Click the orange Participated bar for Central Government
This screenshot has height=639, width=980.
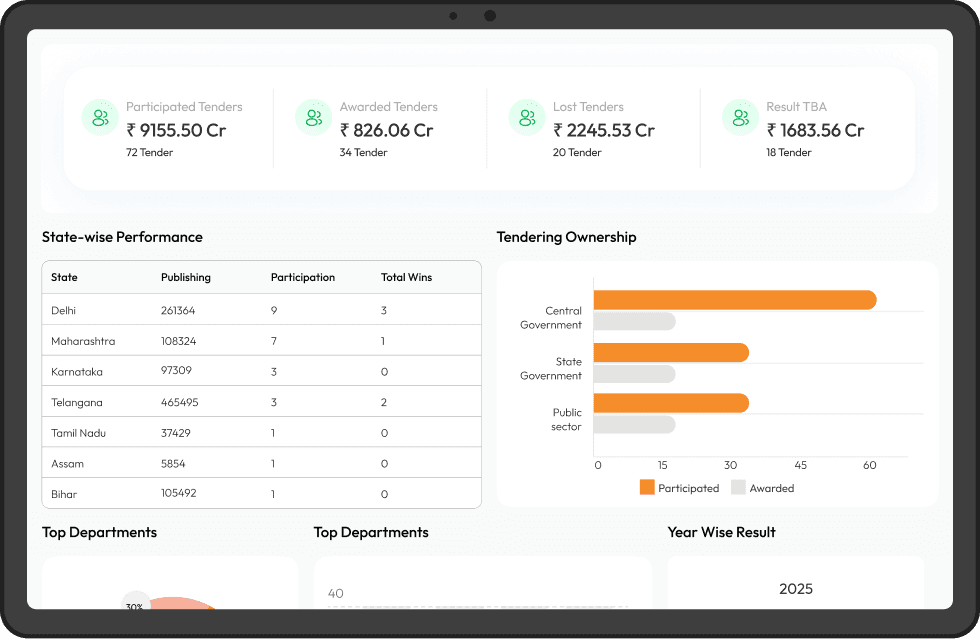click(x=735, y=300)
